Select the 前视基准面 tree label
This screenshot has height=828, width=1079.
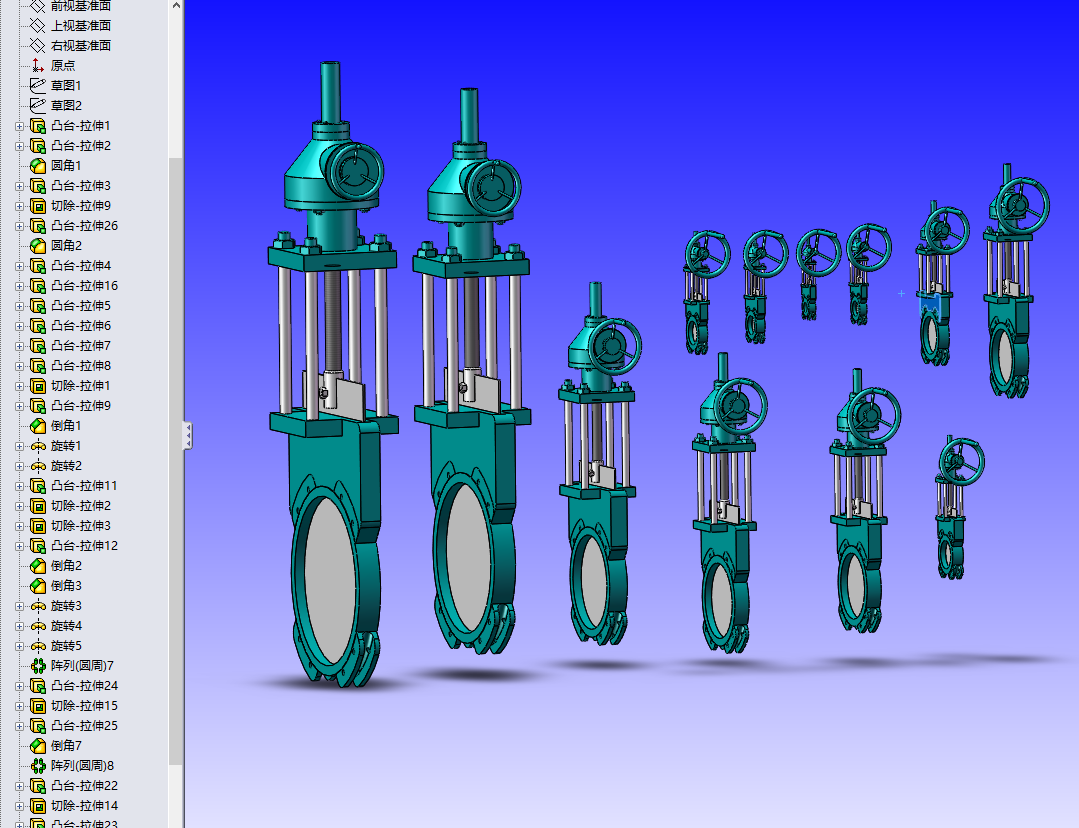coord(81,6)
